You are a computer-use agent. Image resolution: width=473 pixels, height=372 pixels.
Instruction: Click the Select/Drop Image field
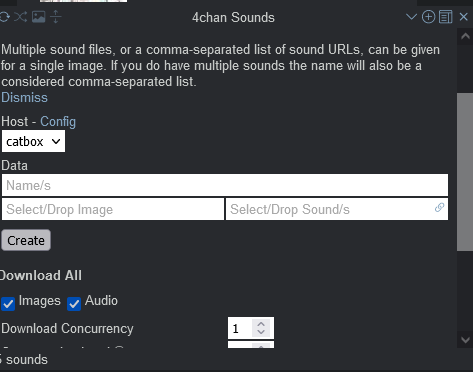[x=113, y=209]
